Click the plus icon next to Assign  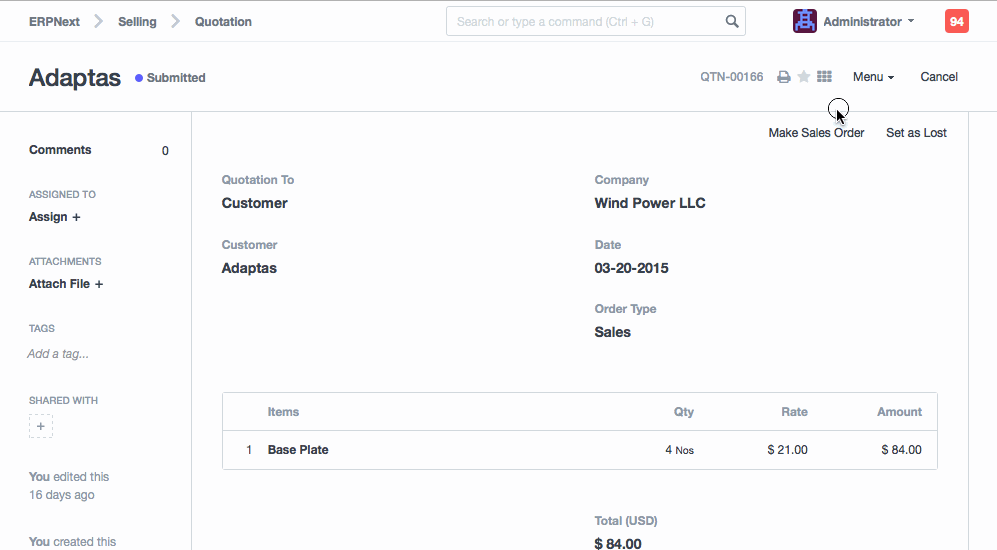(76, 217)
